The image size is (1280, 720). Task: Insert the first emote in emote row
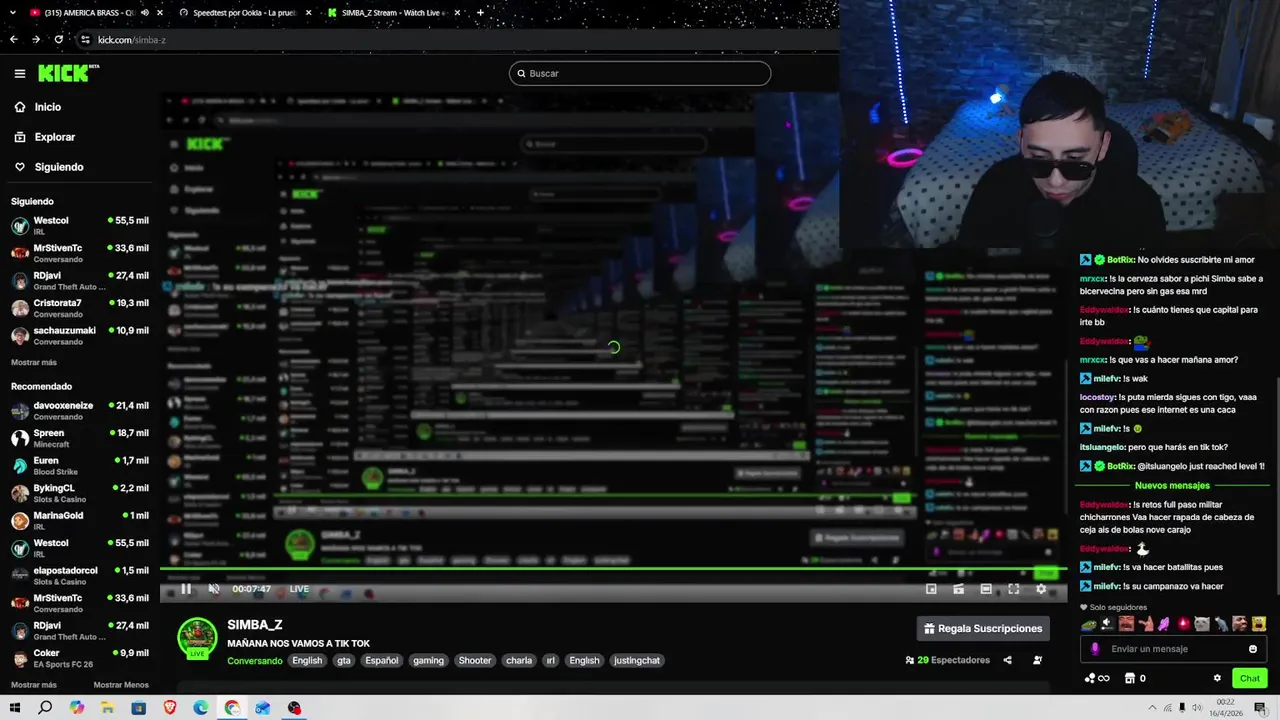(x=1088, y=624)
